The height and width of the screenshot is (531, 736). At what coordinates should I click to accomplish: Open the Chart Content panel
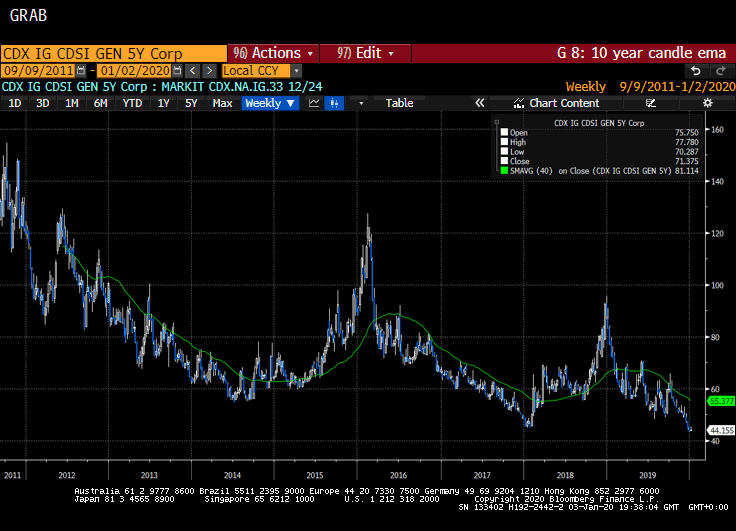pyautogui.click(x=557, y=103)
